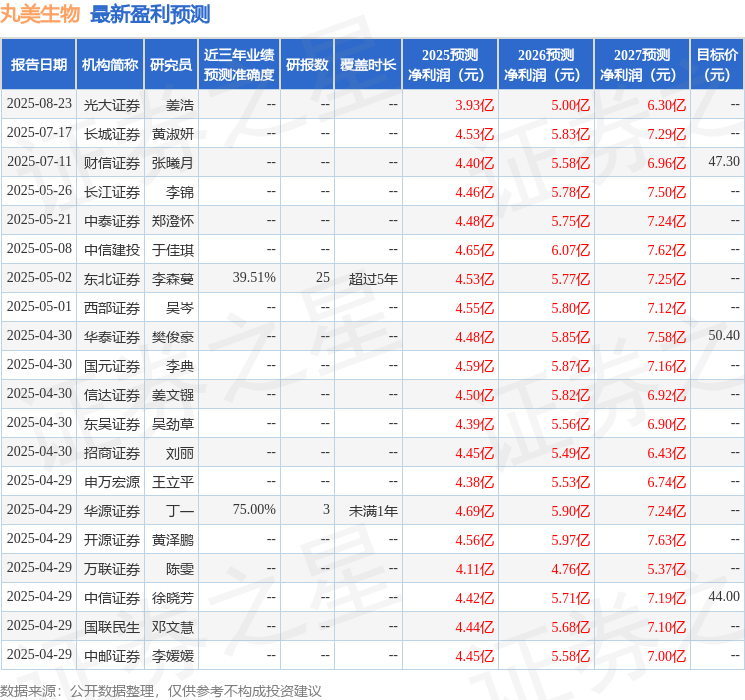Click the 覆盖时长 column header
745x700 pixels.
pyautogui.click(x=368, y=65)
